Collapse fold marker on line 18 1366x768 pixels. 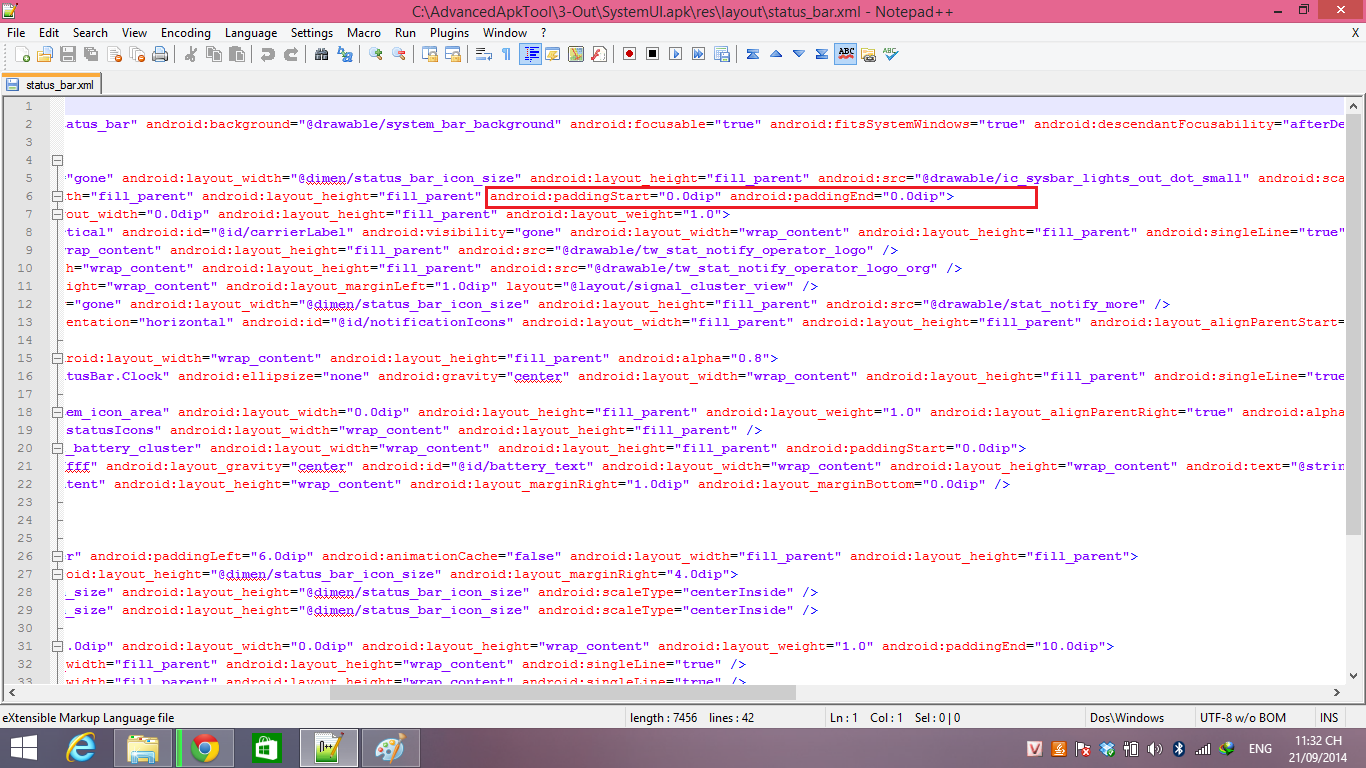click(x=57, y=412)
